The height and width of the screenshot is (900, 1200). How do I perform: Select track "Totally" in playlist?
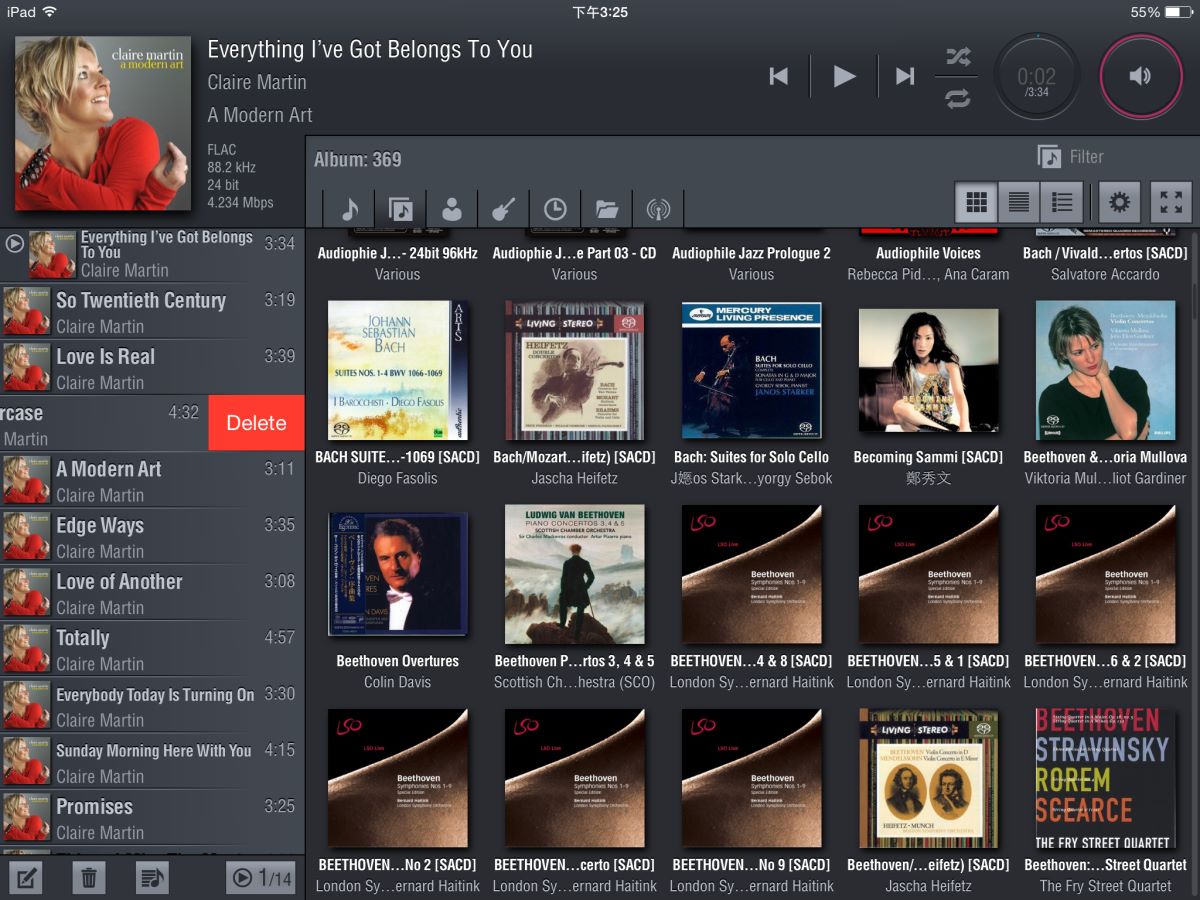[x=152, y=649]
